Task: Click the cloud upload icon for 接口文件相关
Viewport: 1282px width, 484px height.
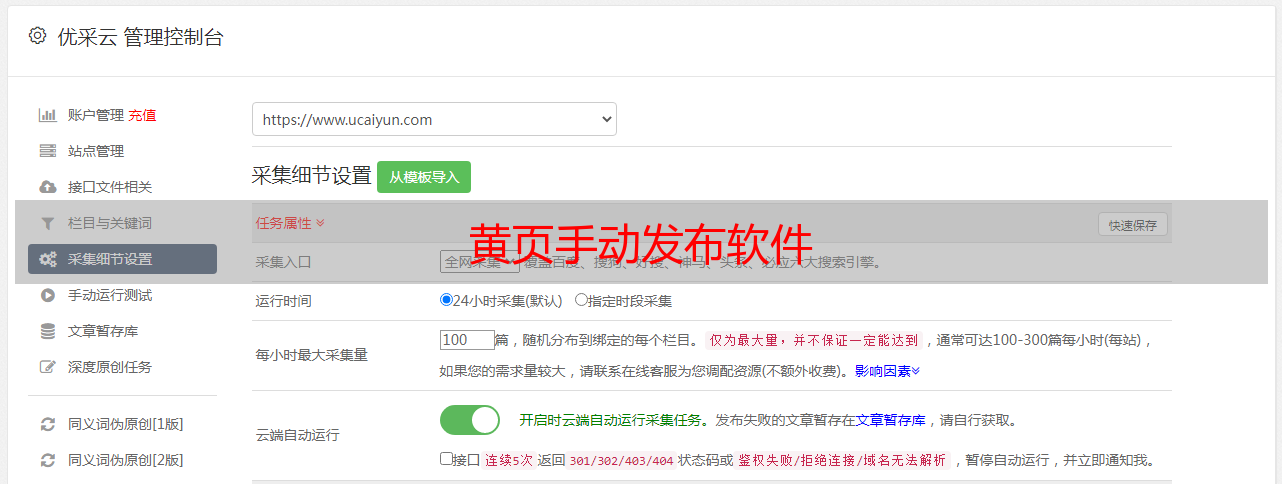Action: pos(47,187)
